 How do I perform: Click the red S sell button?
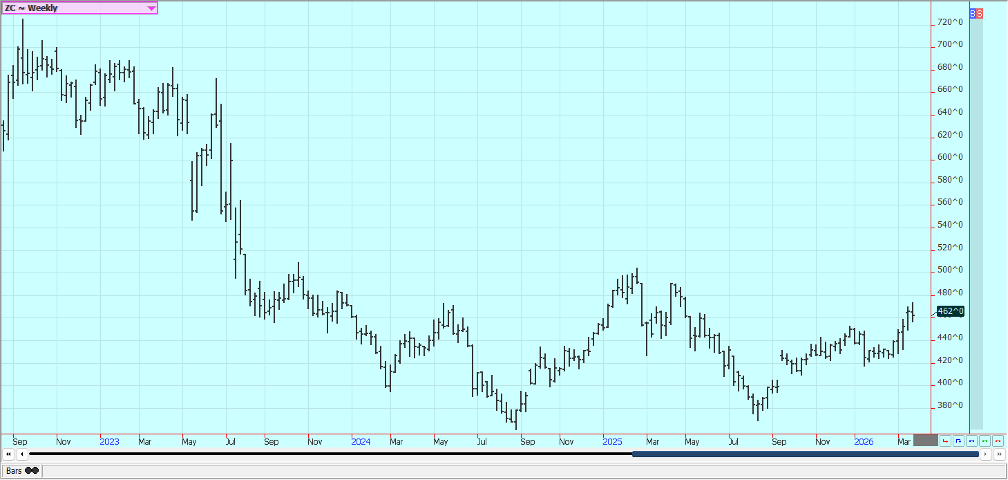978,15
